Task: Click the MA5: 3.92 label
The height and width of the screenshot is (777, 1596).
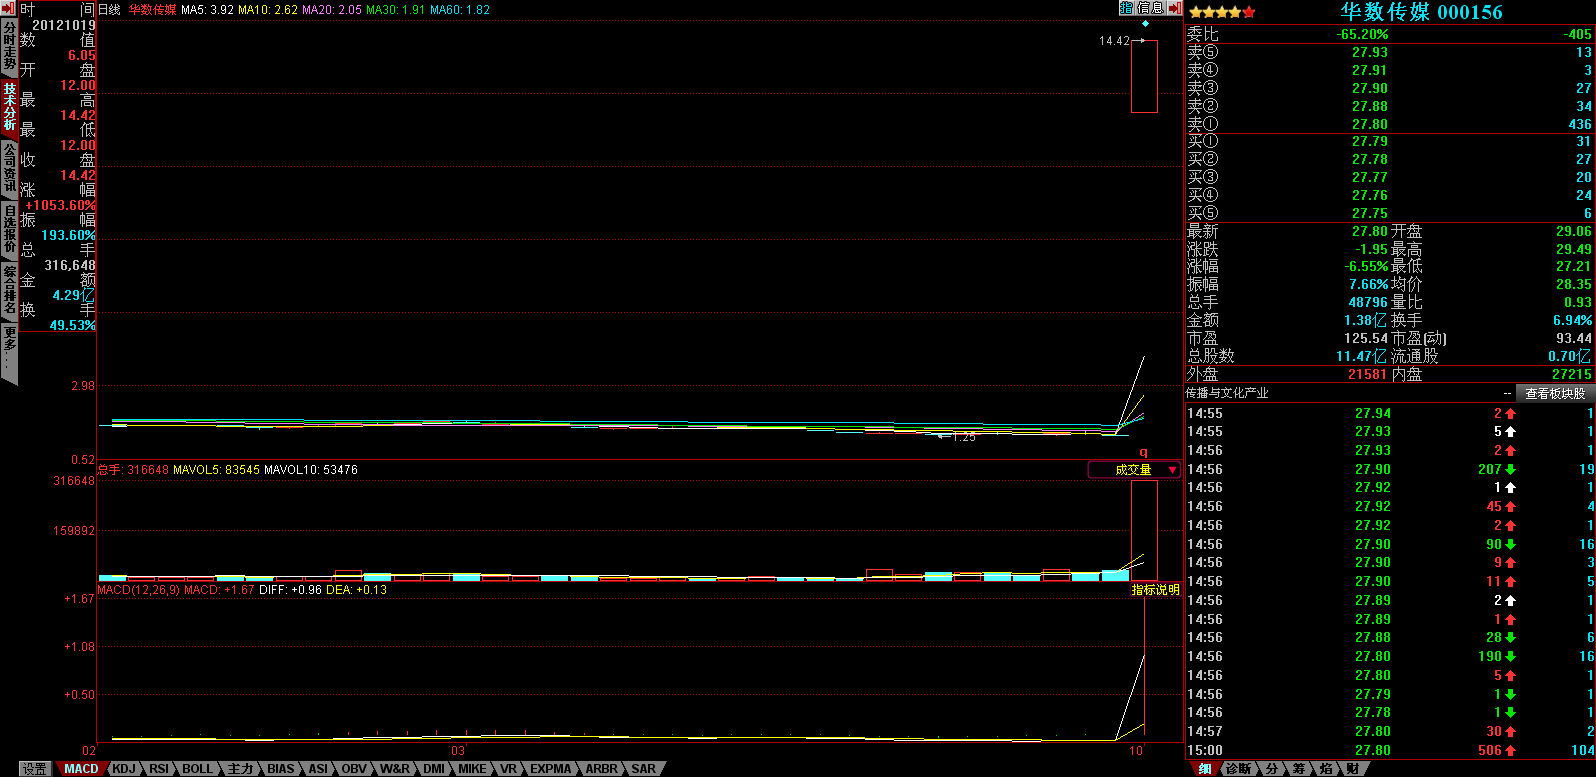Action: pos(207,10)
